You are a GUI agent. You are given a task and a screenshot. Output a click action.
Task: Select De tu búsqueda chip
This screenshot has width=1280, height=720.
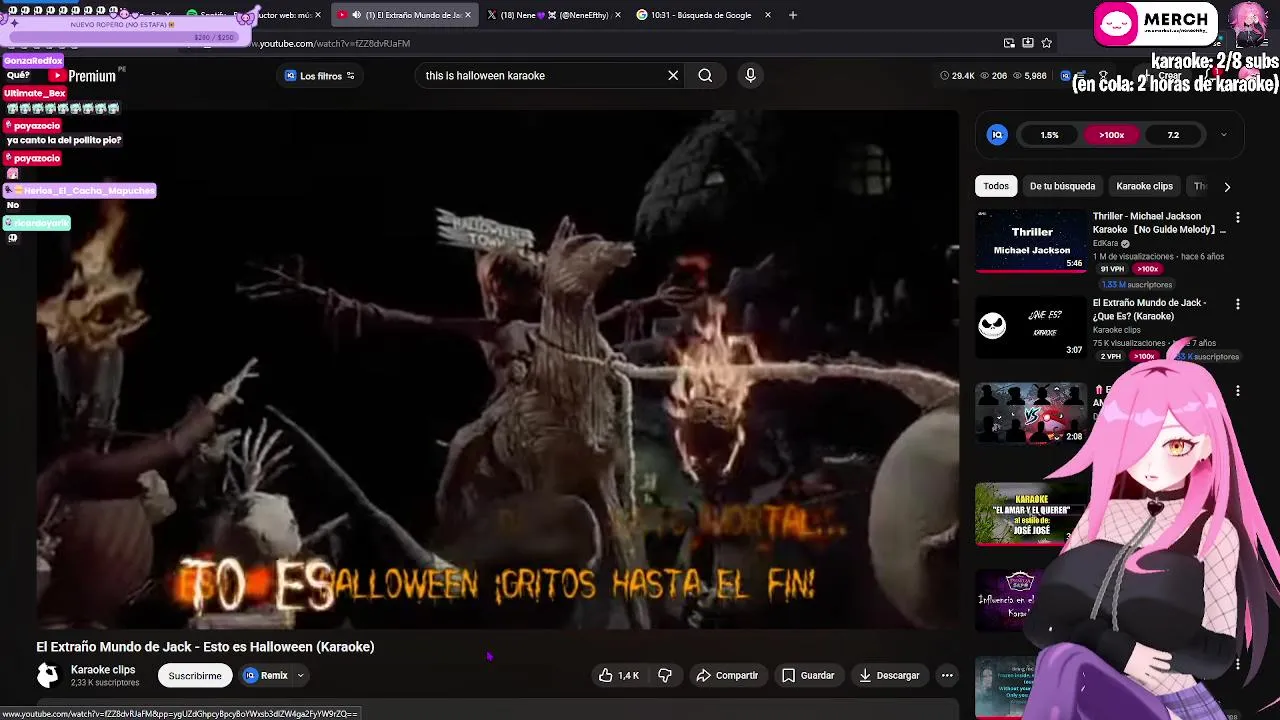[x=1062, y=186]
